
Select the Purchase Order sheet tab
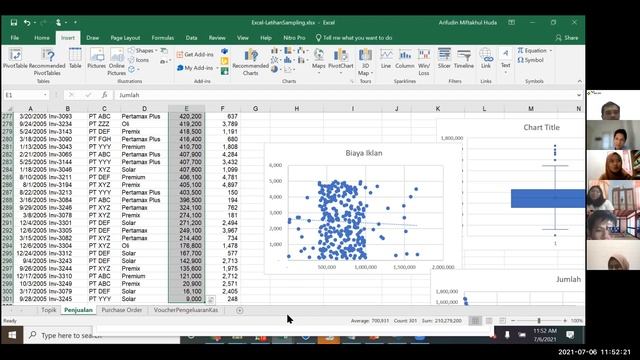(x=122, y=310)
